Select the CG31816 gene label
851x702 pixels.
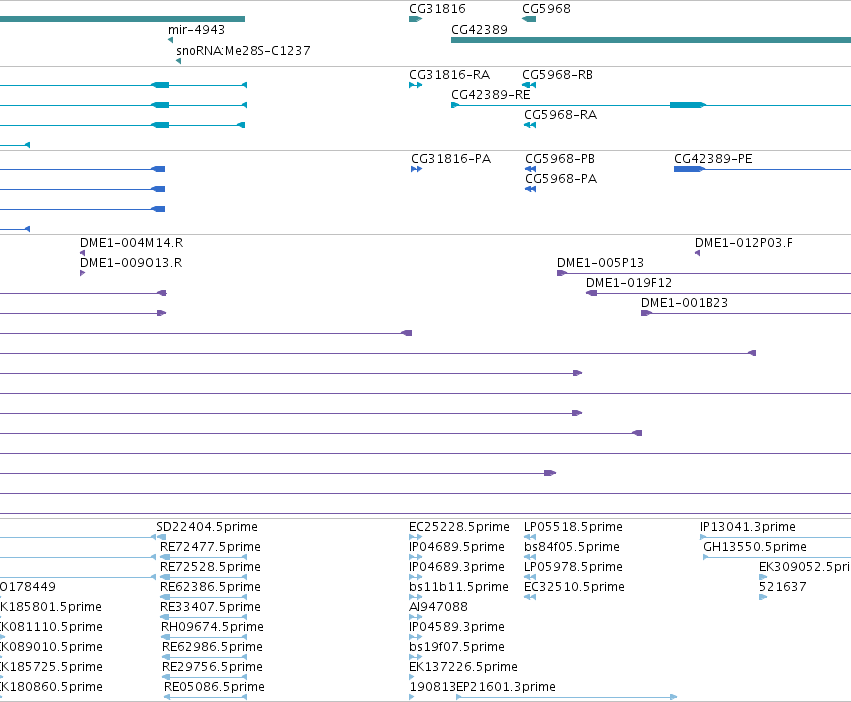[x=437, y=9]
